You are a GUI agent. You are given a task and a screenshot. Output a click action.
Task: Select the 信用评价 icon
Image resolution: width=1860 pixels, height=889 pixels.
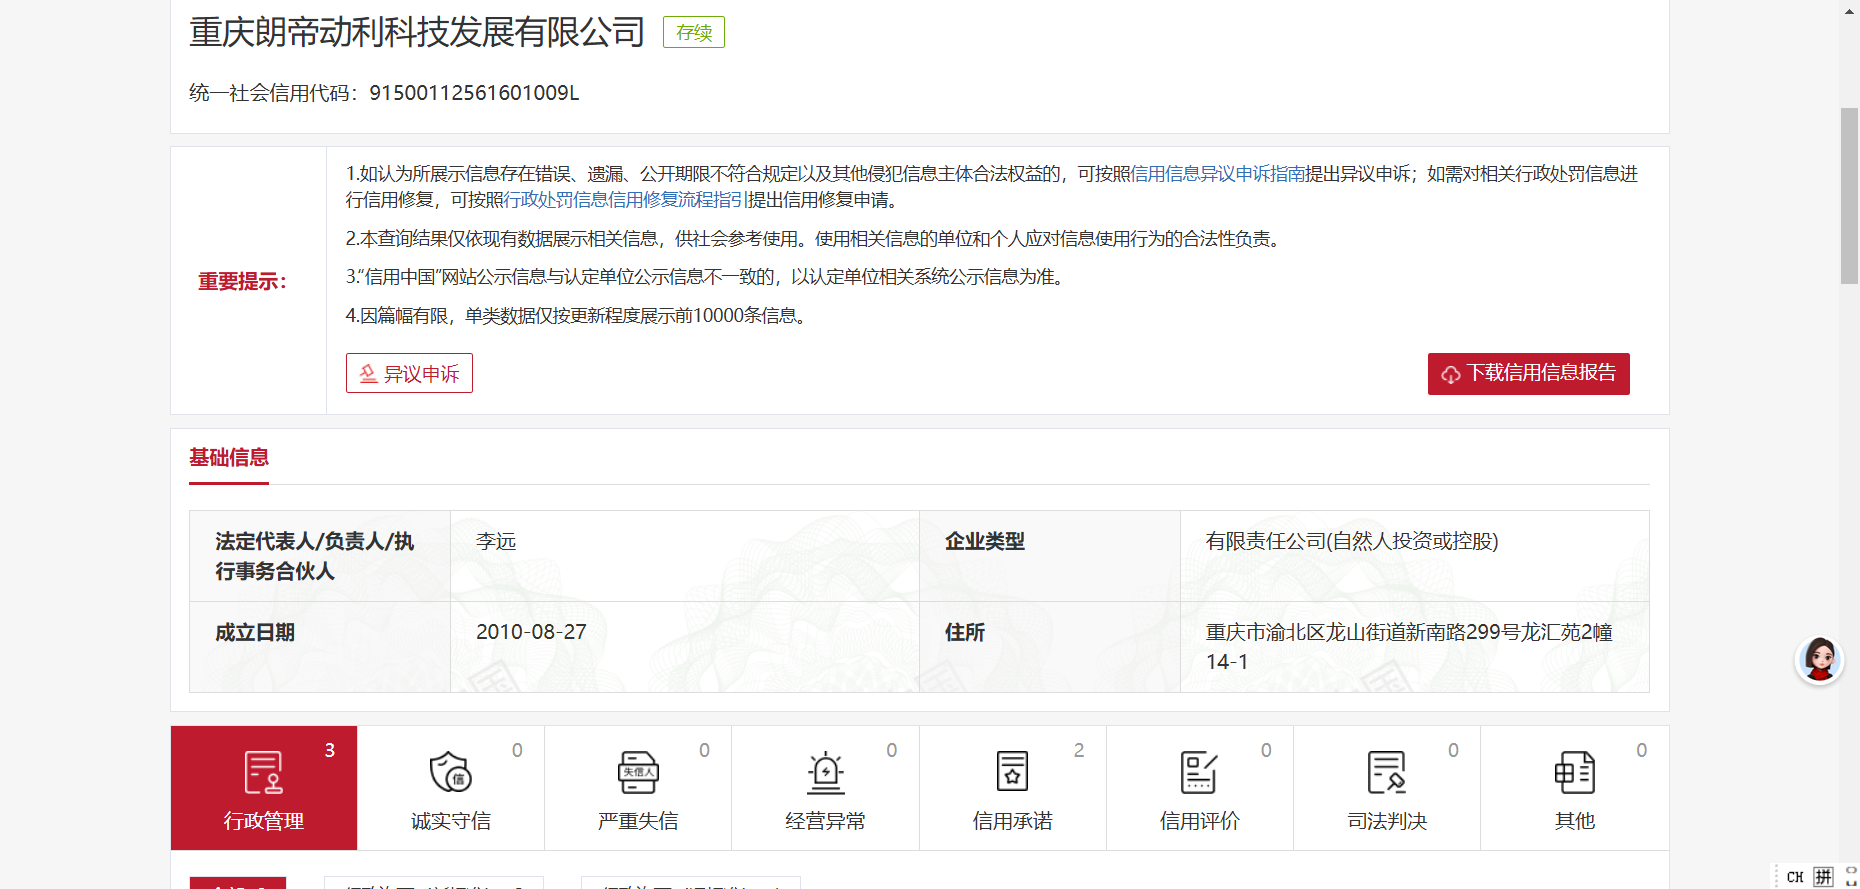pos(1199,772)
